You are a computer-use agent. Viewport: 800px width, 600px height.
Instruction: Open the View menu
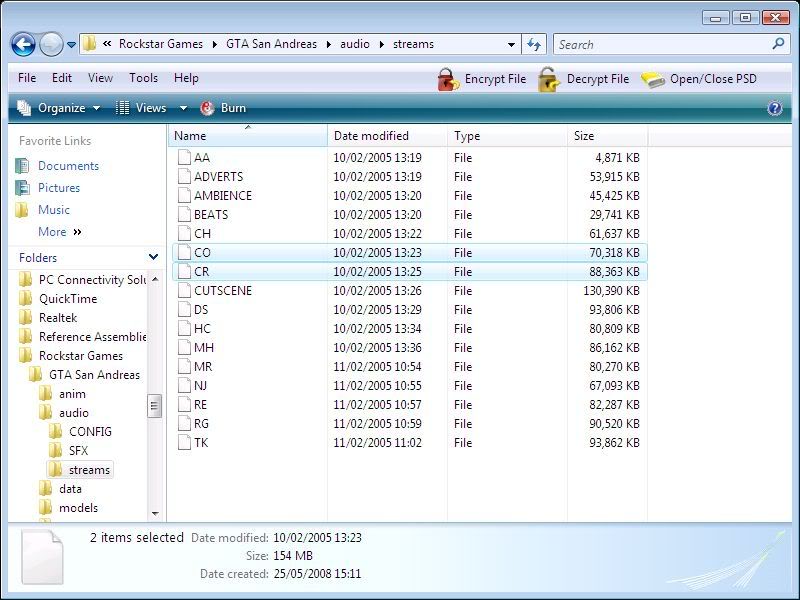100,78
